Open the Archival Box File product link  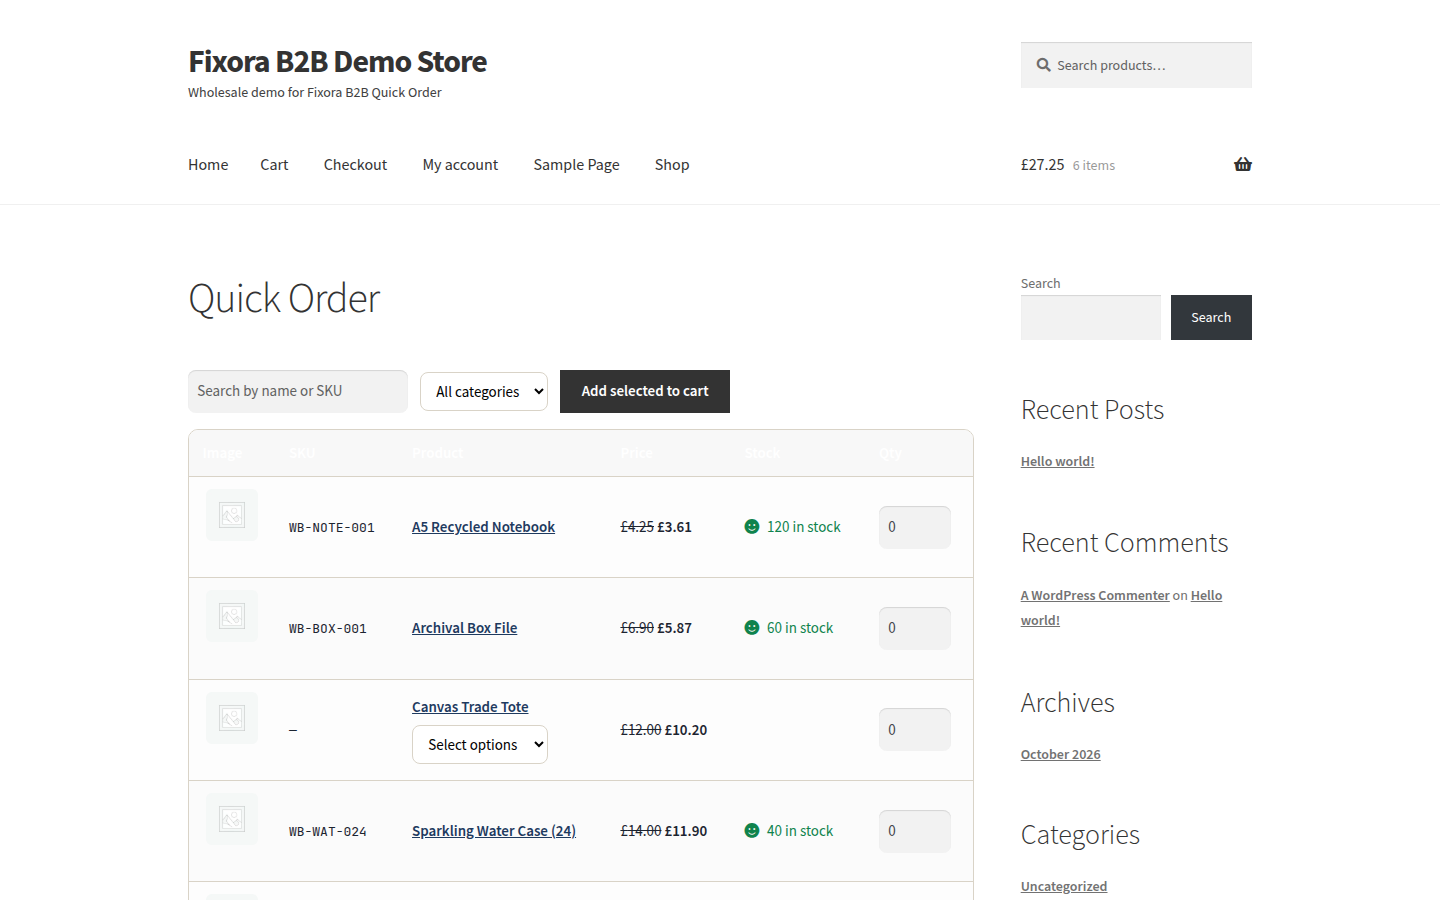pyautogui.click(x=464, y=628)
